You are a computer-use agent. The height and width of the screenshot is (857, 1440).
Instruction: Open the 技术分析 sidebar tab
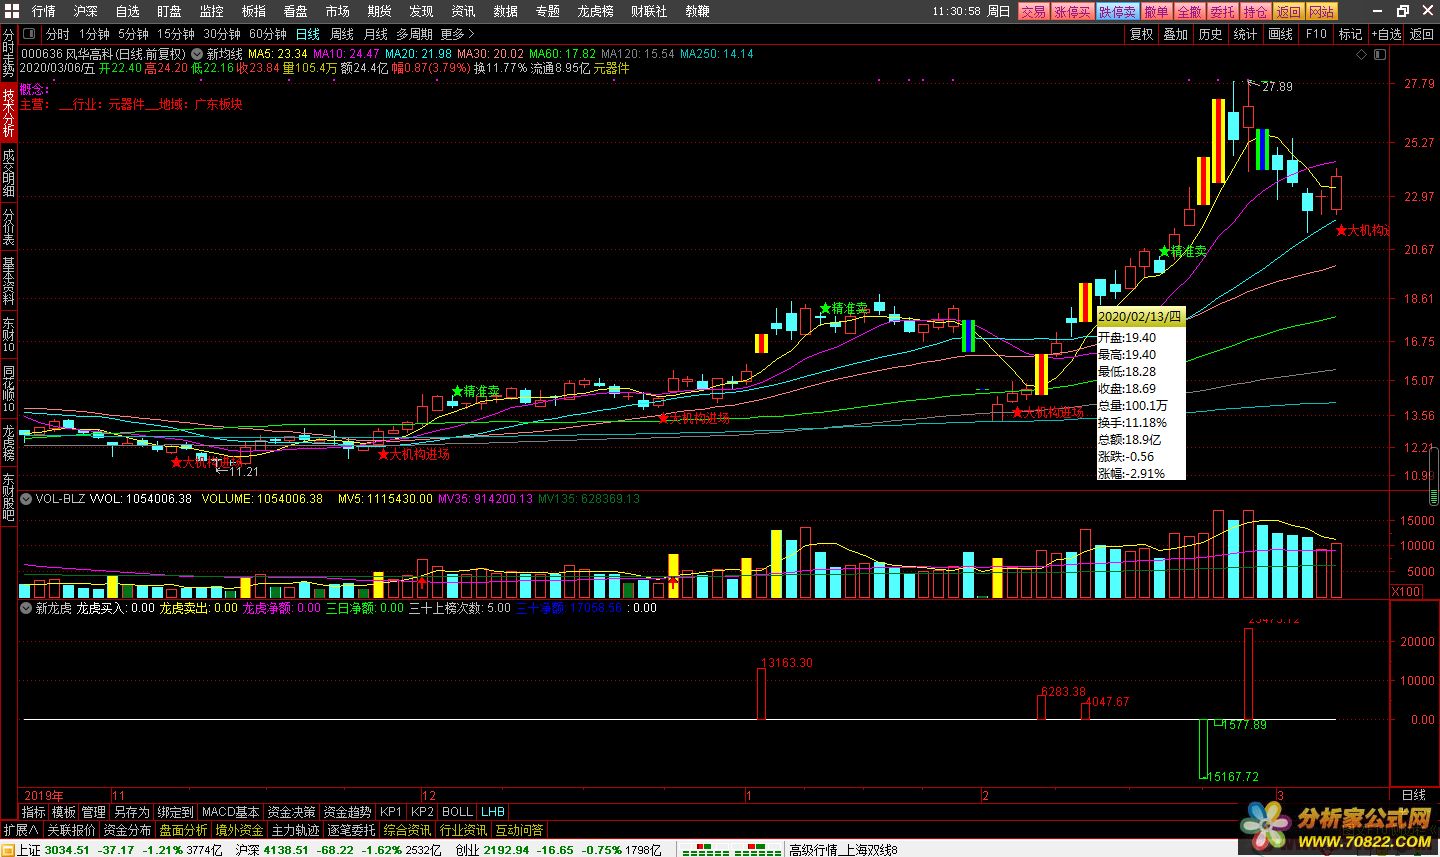[x=8, y=112]
